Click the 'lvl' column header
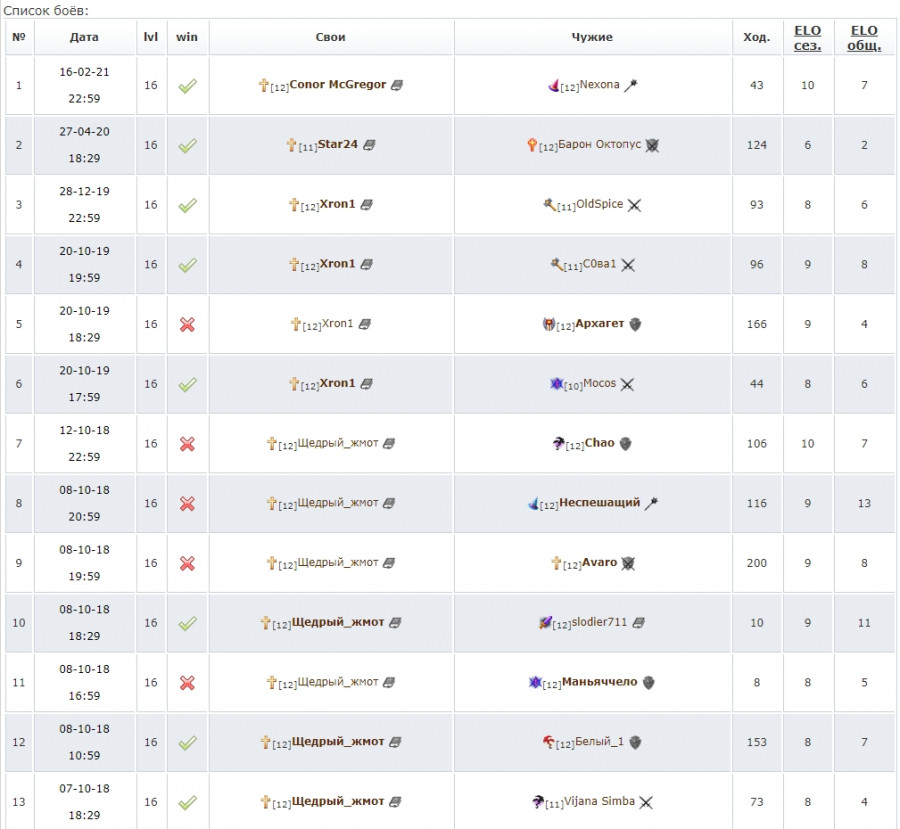Viewport: 900px width, 829px height. pyautogui.click(x=150, y=37)
